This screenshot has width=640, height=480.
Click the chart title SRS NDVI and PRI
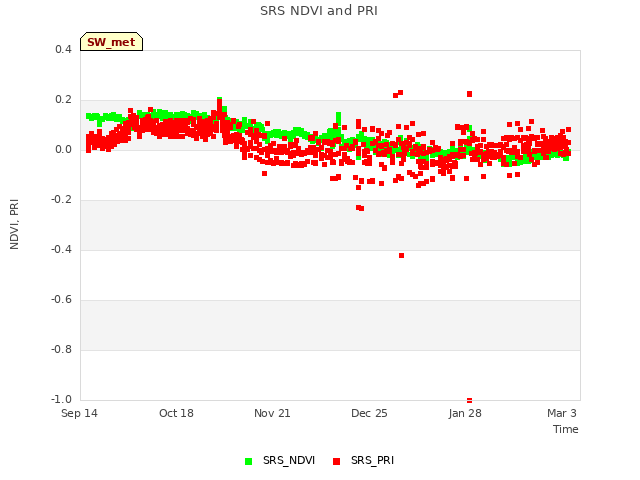click(x=319, y=11)
